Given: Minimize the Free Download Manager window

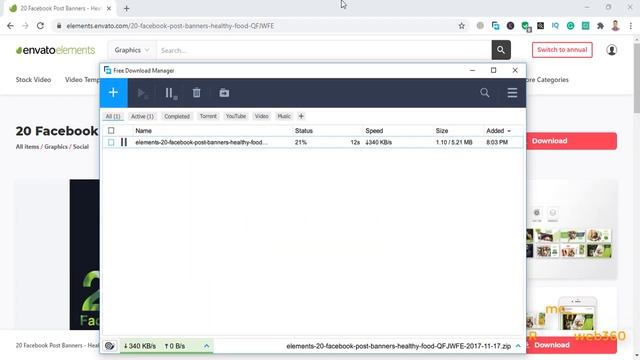Looking at the screenshot, I should [472, 70].
